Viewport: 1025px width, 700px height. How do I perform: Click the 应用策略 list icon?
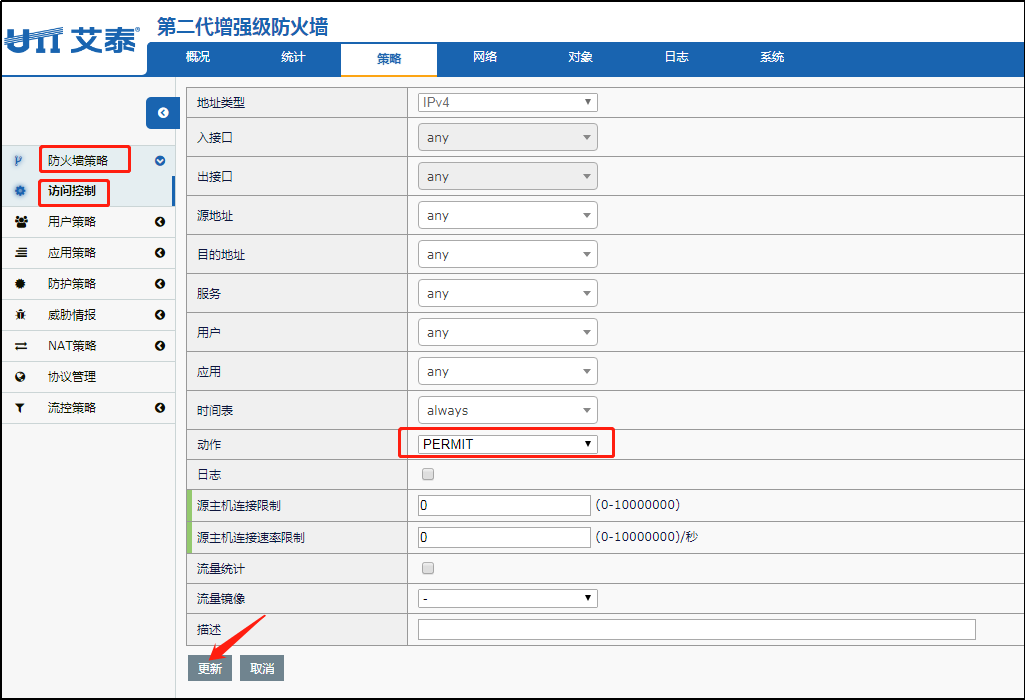(x=21, y=252)
